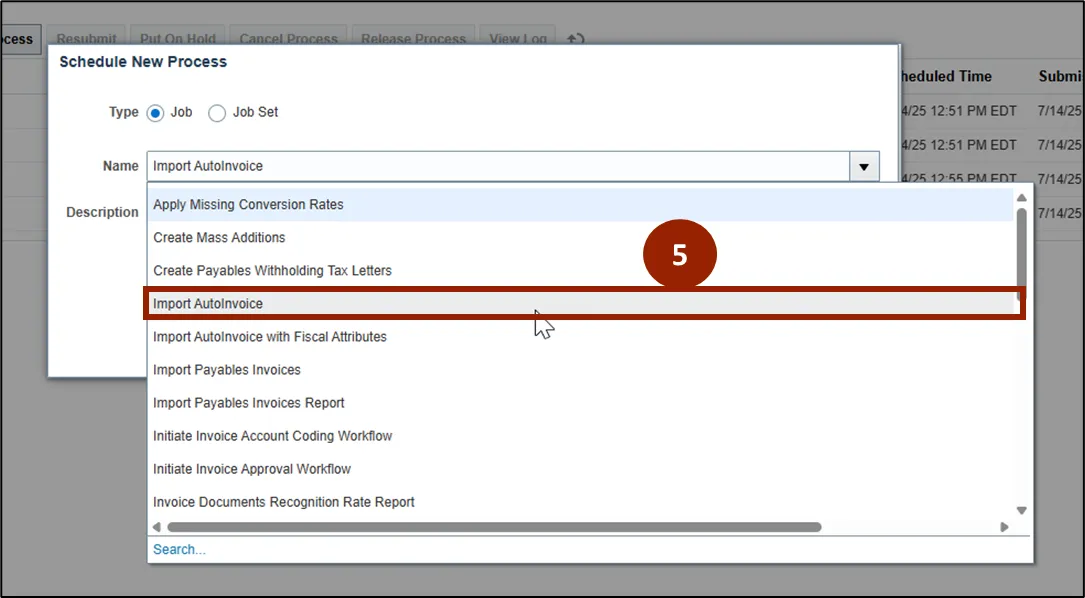Click the vertical scrollbar thumb

[x=1021, y=245]
